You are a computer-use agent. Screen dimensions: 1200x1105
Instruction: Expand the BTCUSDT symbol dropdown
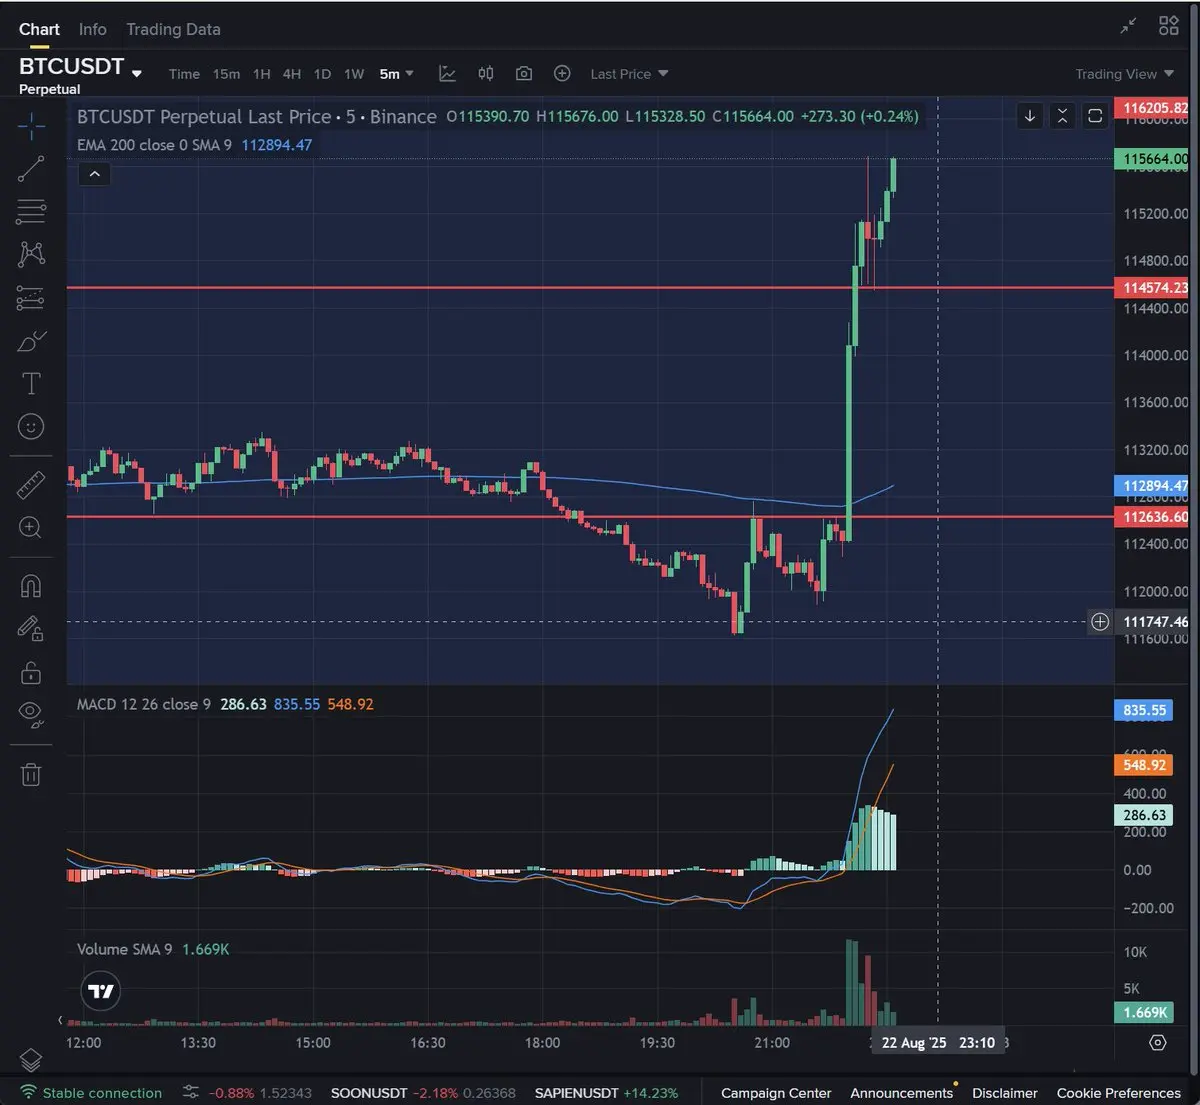pos(137,73)
